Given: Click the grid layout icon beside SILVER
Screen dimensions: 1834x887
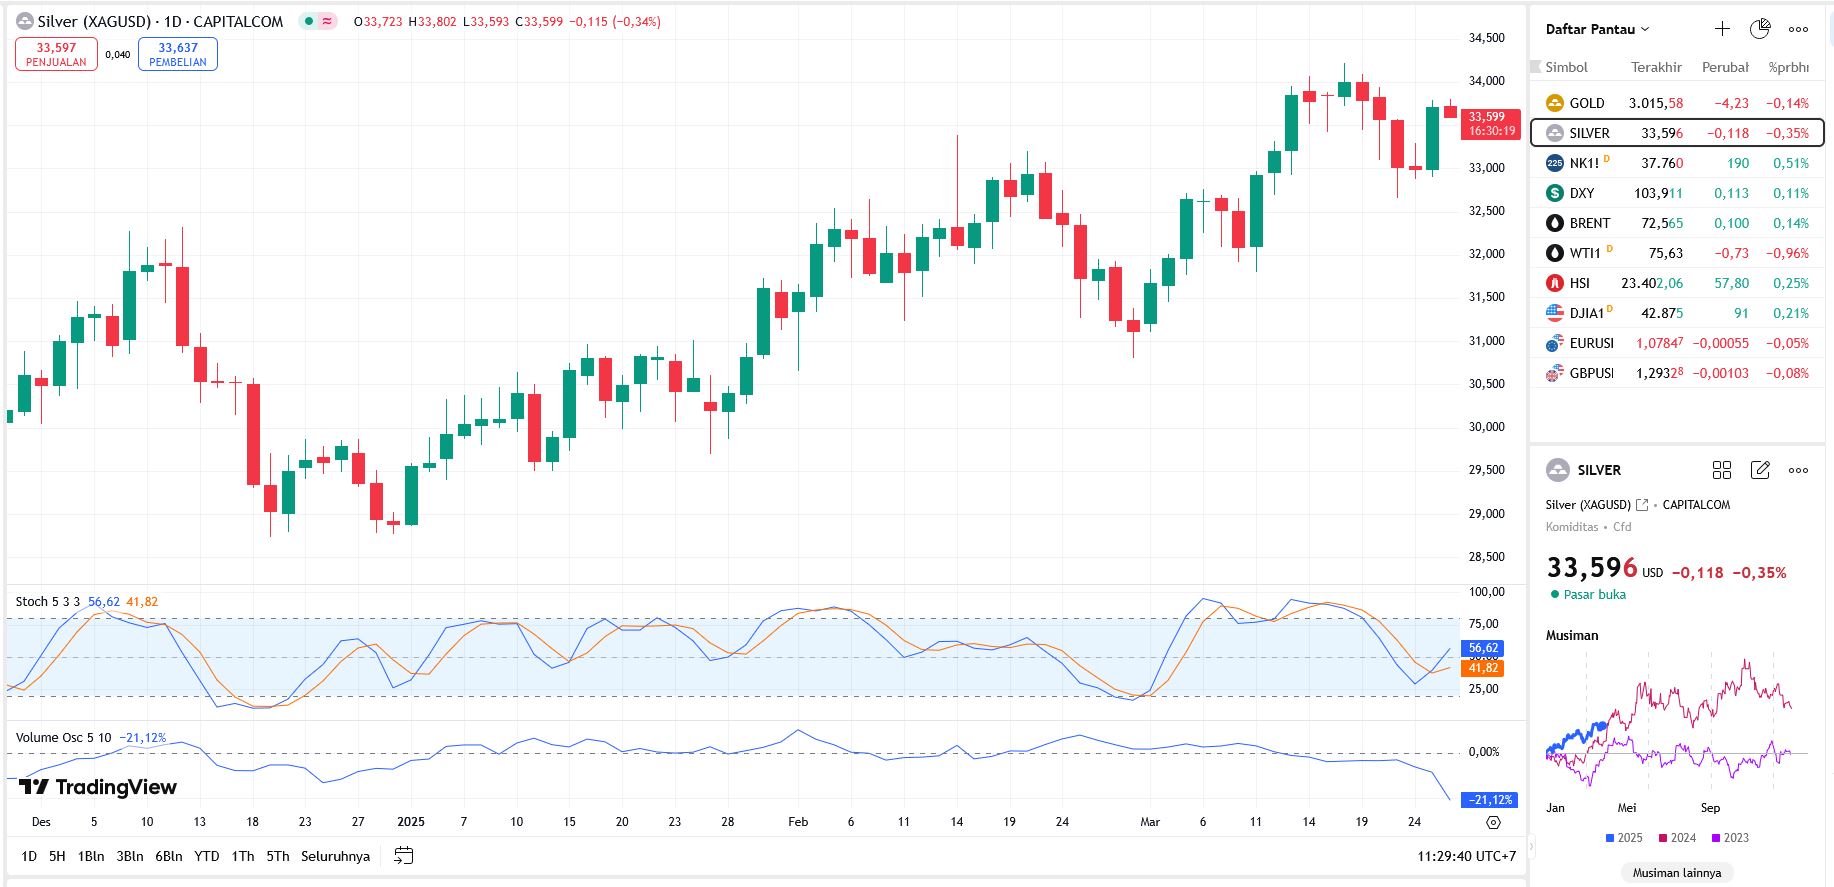Looking at the screenshot, I should (x=1722, y=470).
